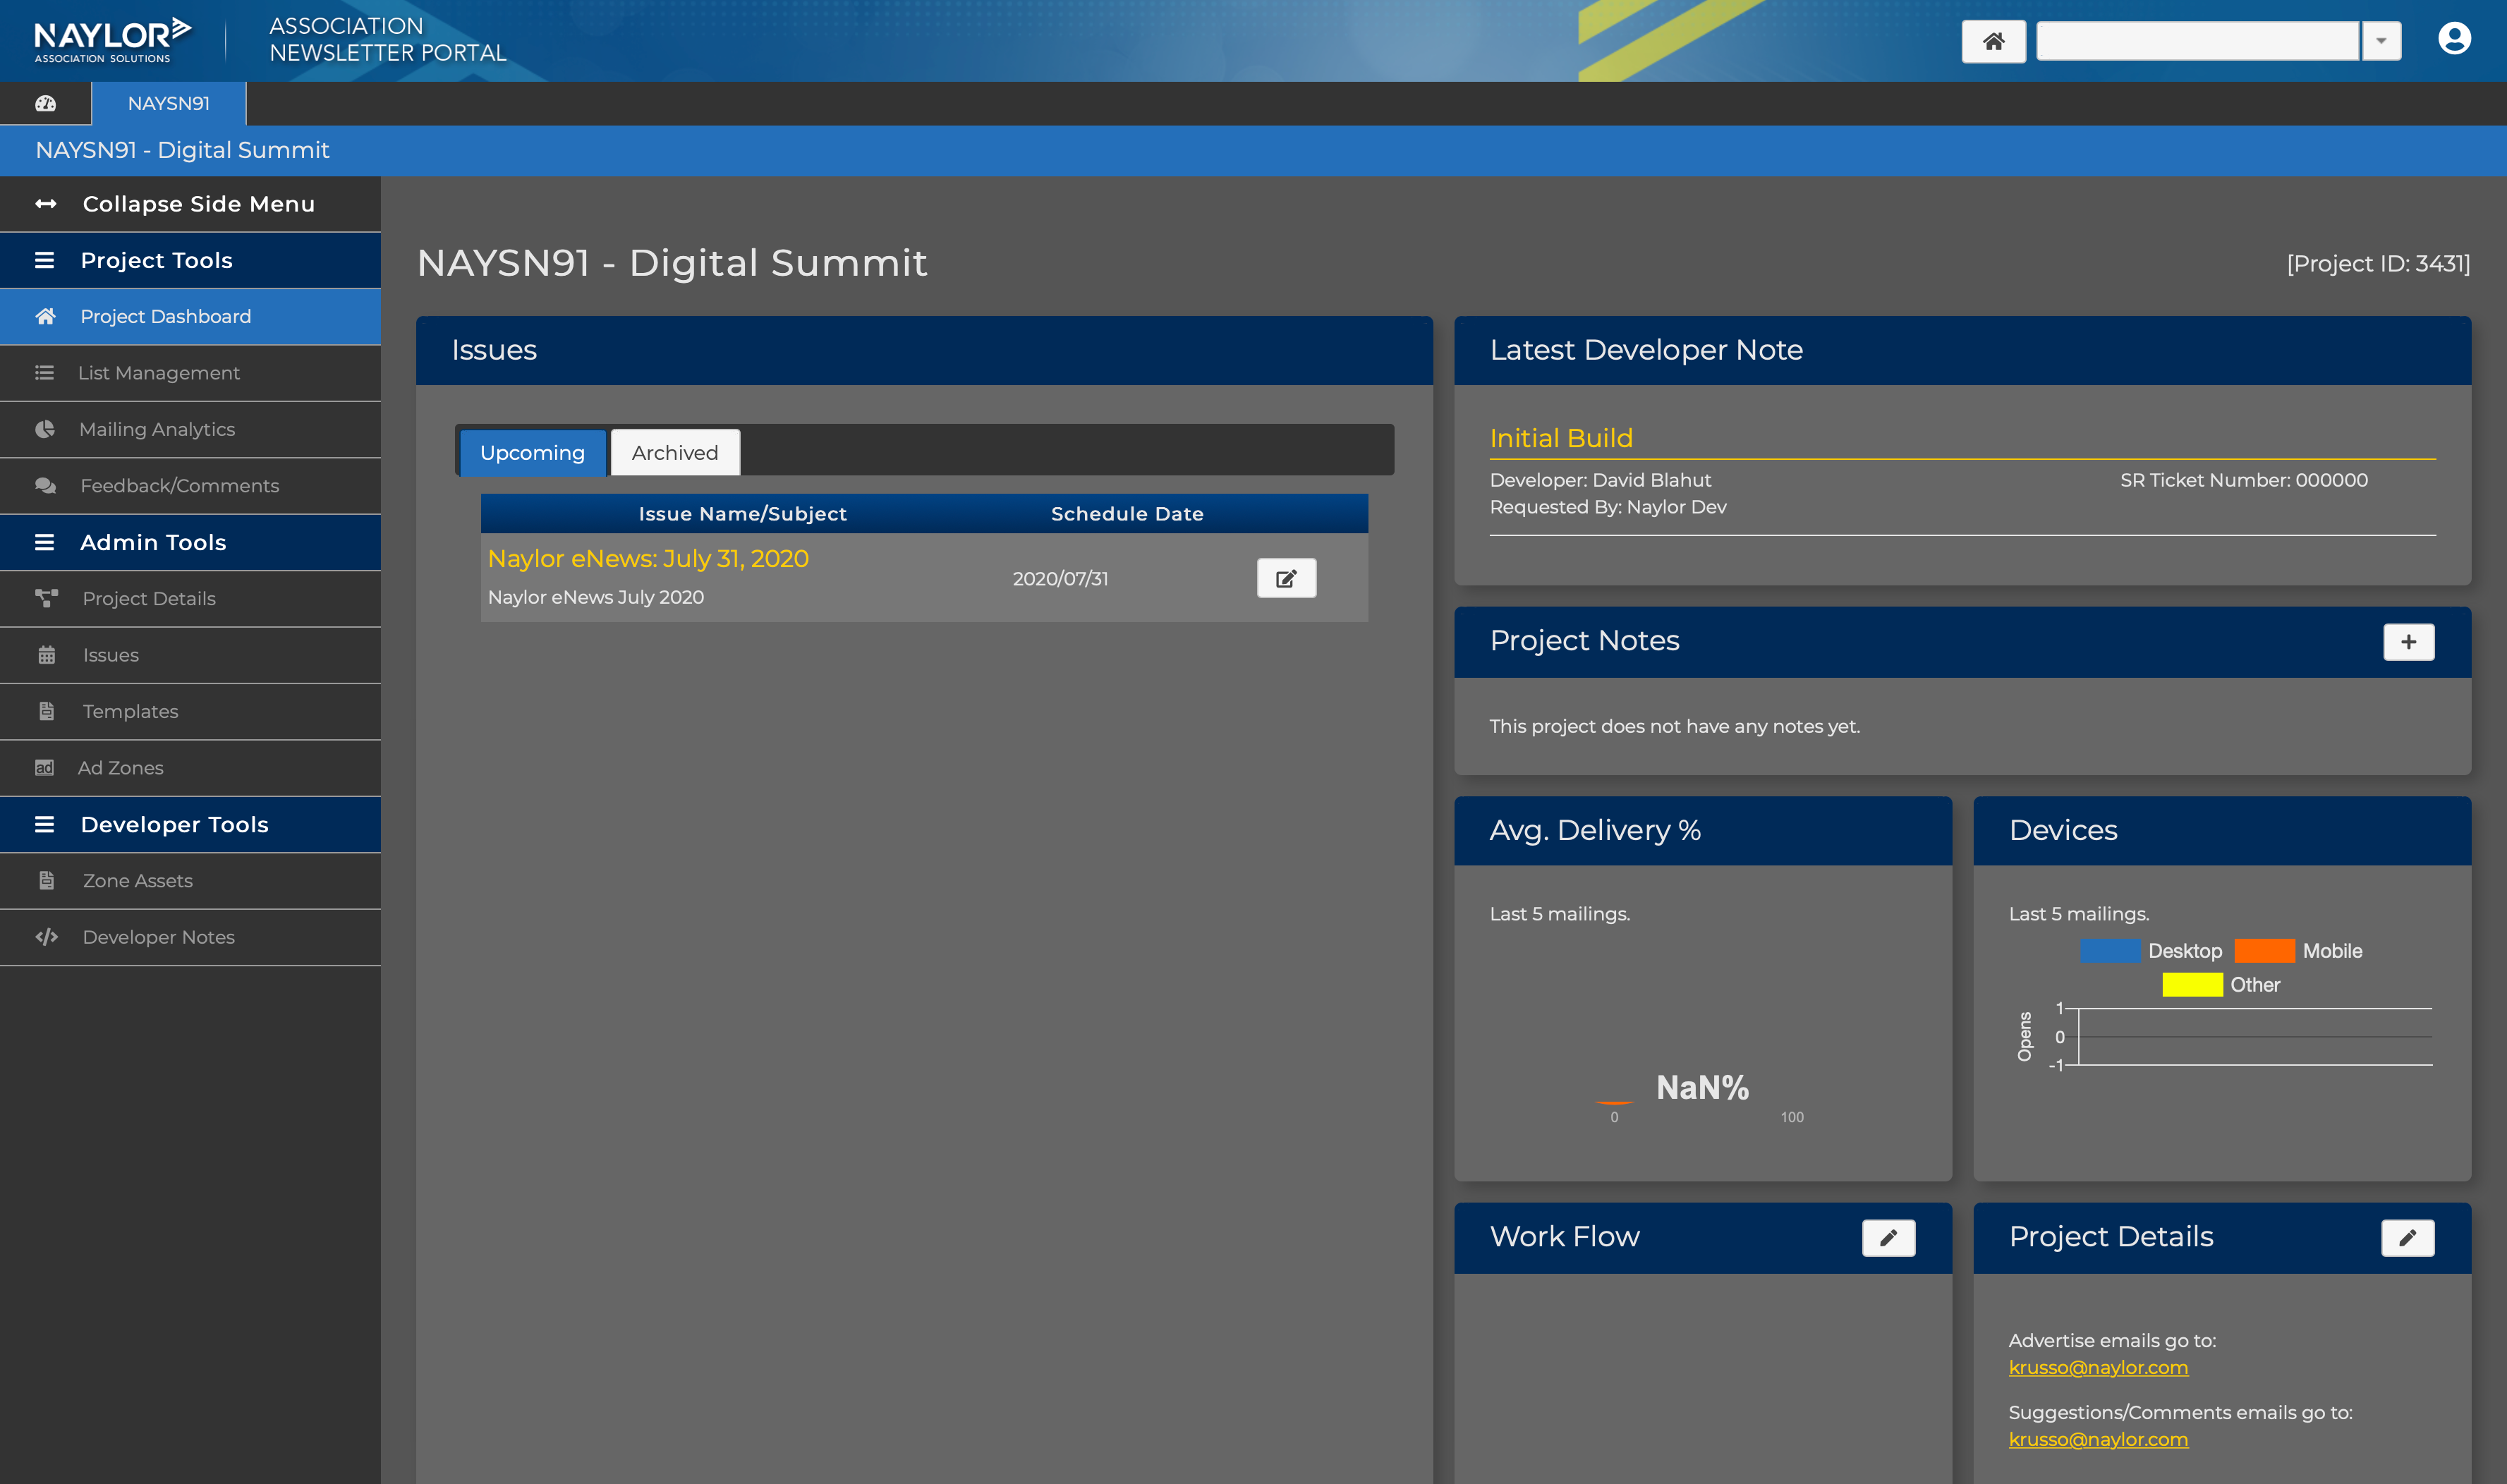Edit the Project Details panel
This screenshot has width=2507, height=1484.
2407,1238
